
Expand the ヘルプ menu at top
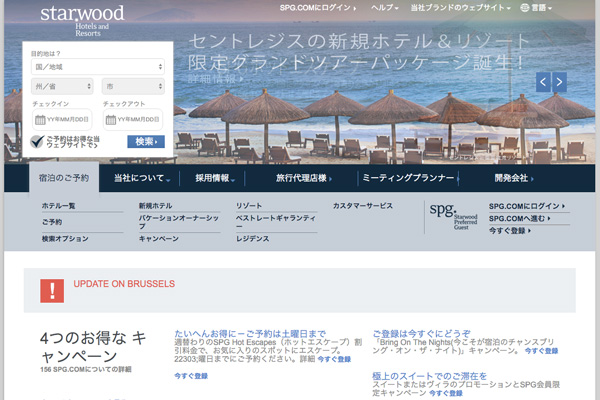point(385,8)
